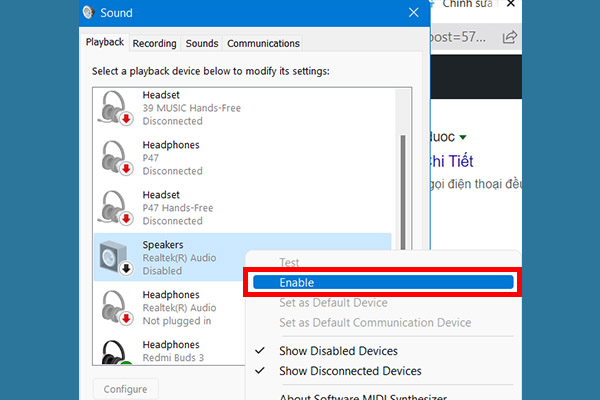Toggle Show Disabled Devices option
Image resolution: width=600 pixels, height=400 pixels.
338,351
